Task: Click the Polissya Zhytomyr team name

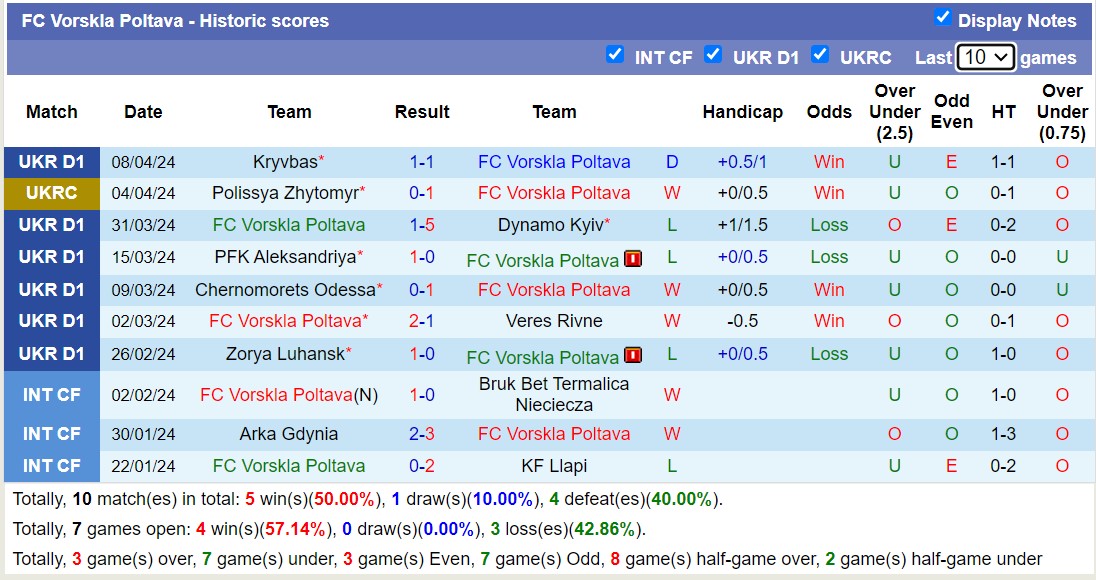Action: pos(286,192)
